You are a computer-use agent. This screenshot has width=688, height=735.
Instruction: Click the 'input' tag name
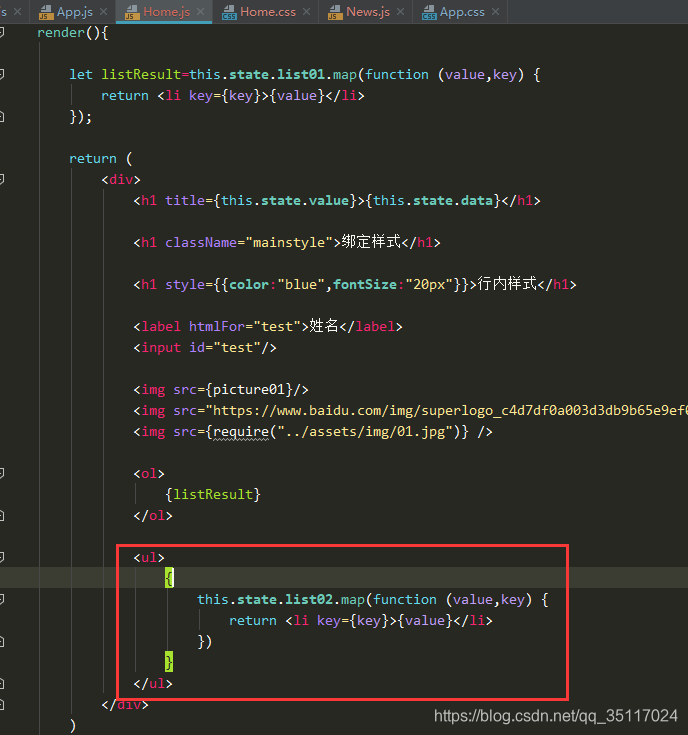click(x=161, y=347)
